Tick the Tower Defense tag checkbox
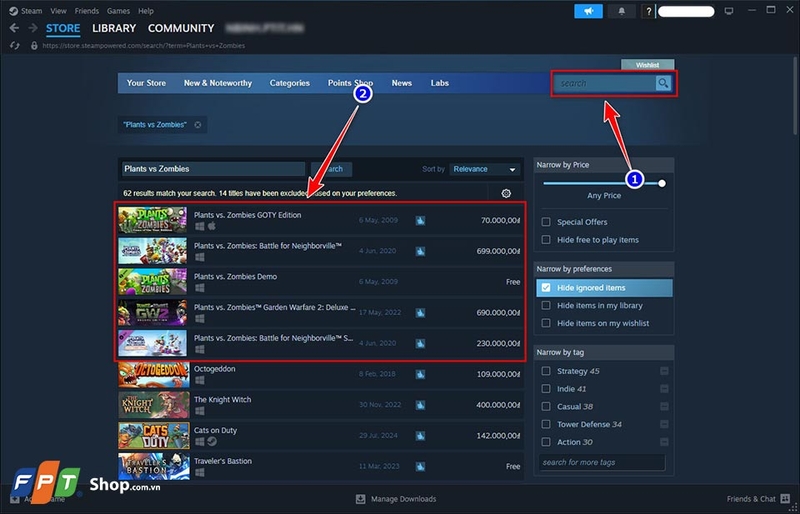Screen dimensions: 800x514 point(546,424)
